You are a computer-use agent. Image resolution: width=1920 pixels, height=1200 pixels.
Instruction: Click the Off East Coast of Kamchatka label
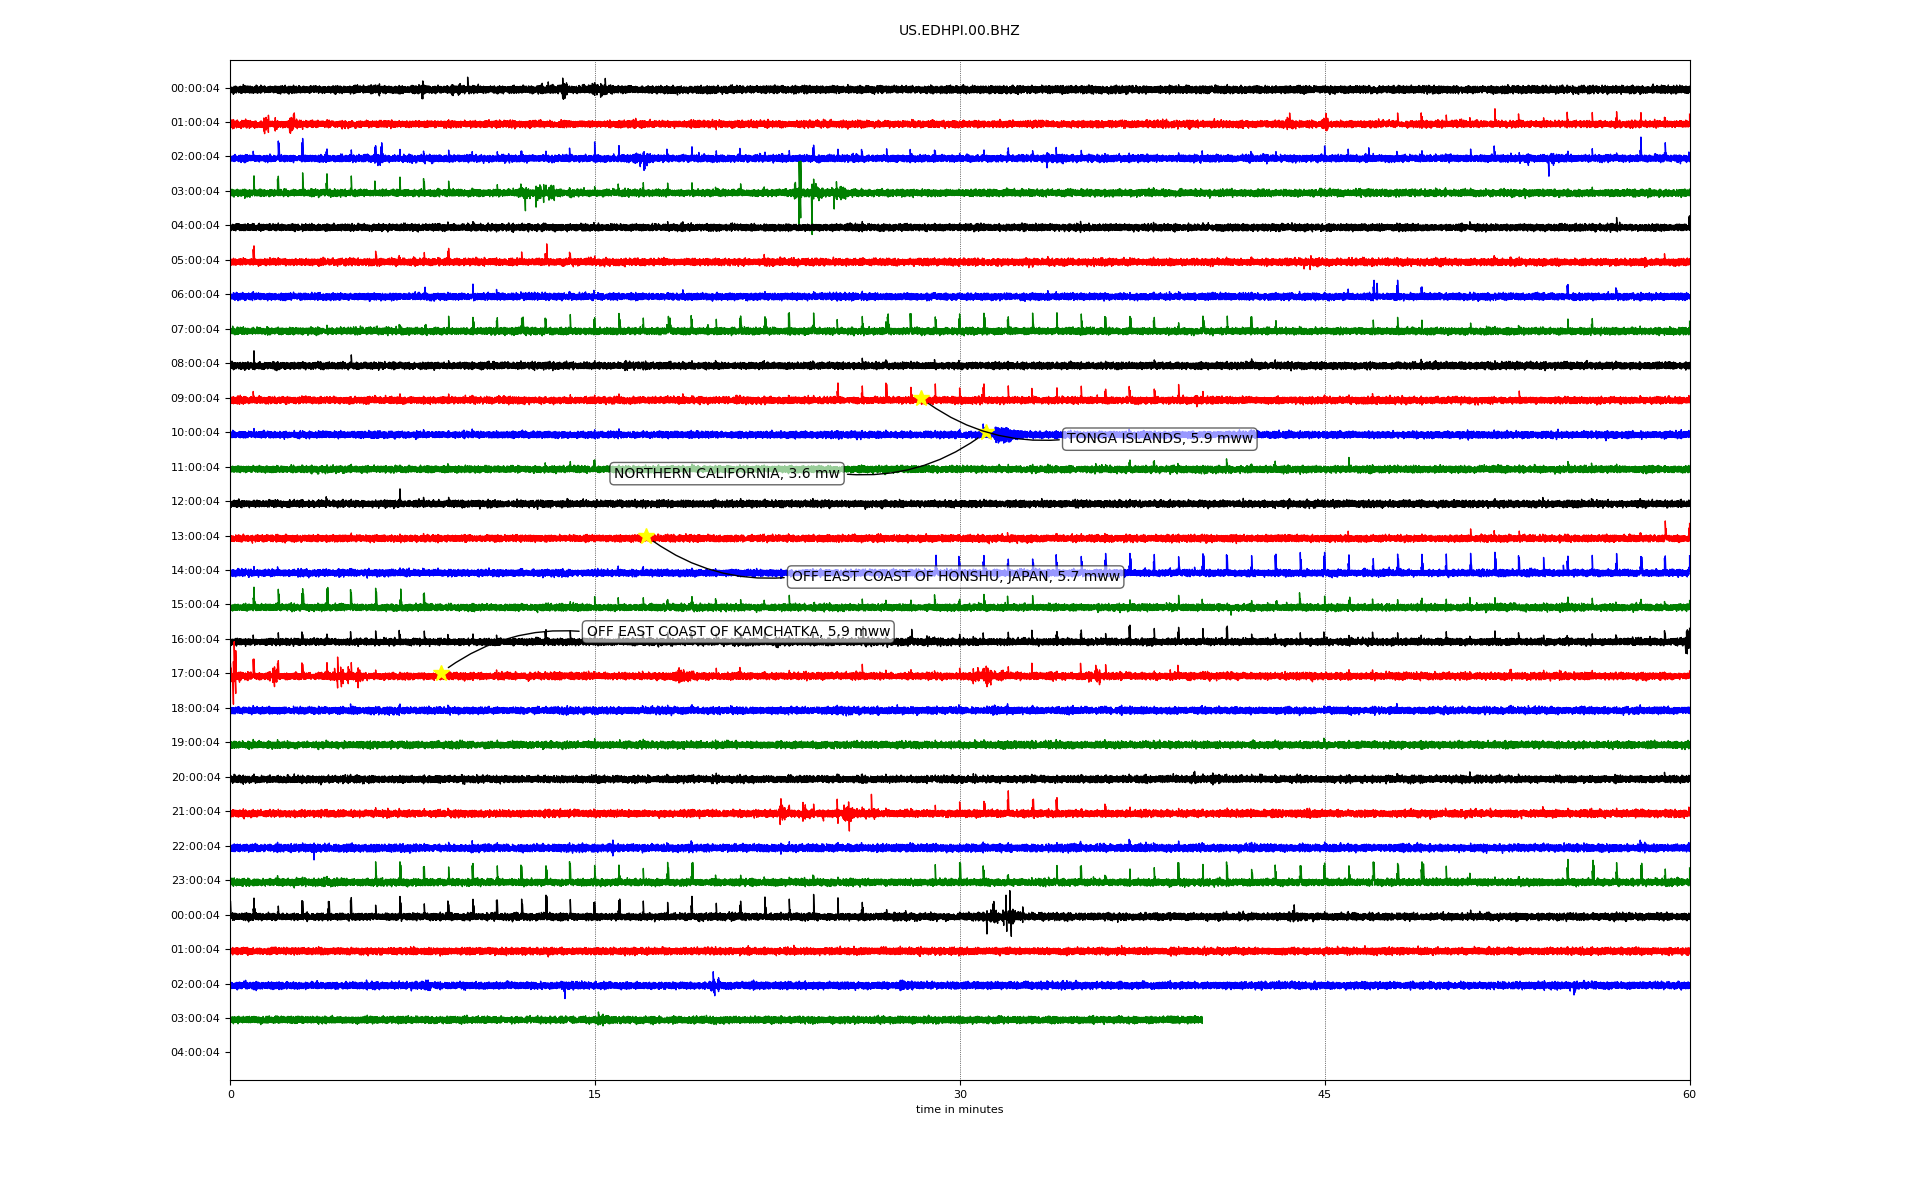(x=737, y=632)
